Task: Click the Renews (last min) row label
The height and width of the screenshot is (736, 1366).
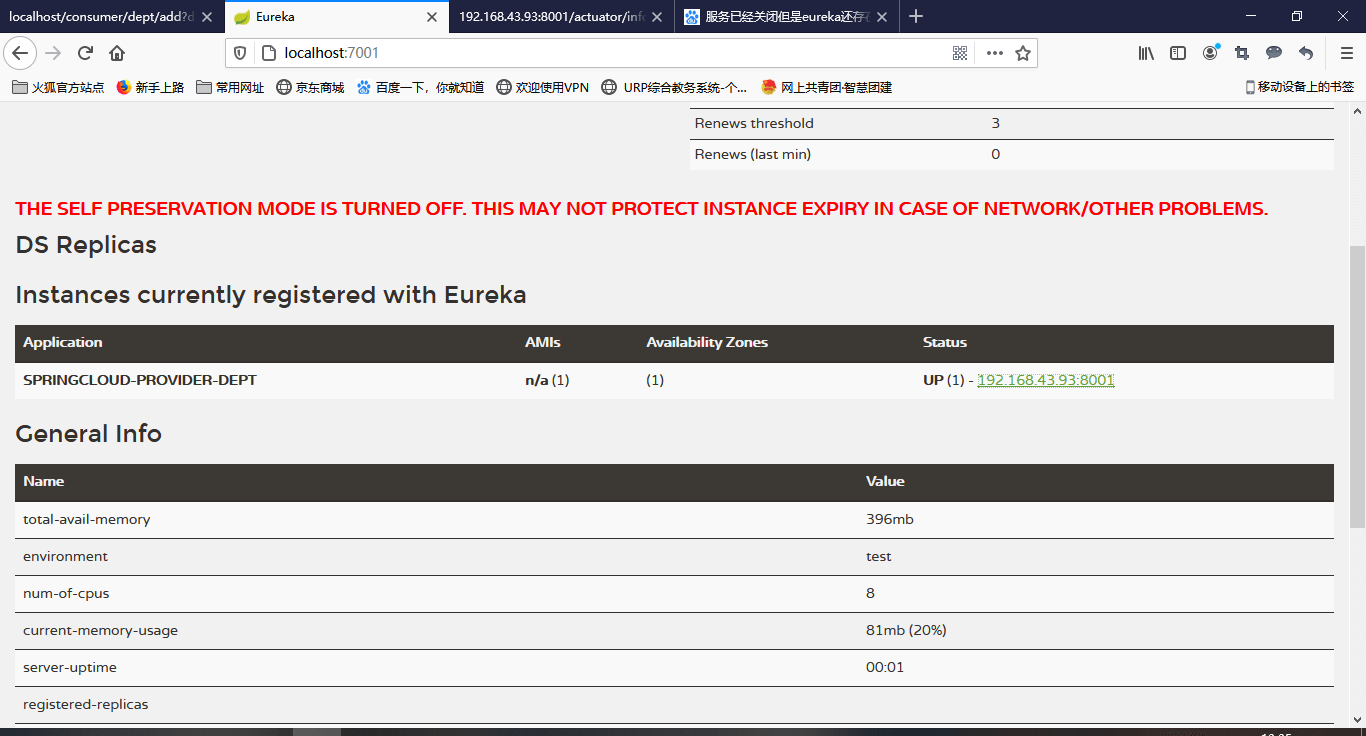Action: point(753,154)
